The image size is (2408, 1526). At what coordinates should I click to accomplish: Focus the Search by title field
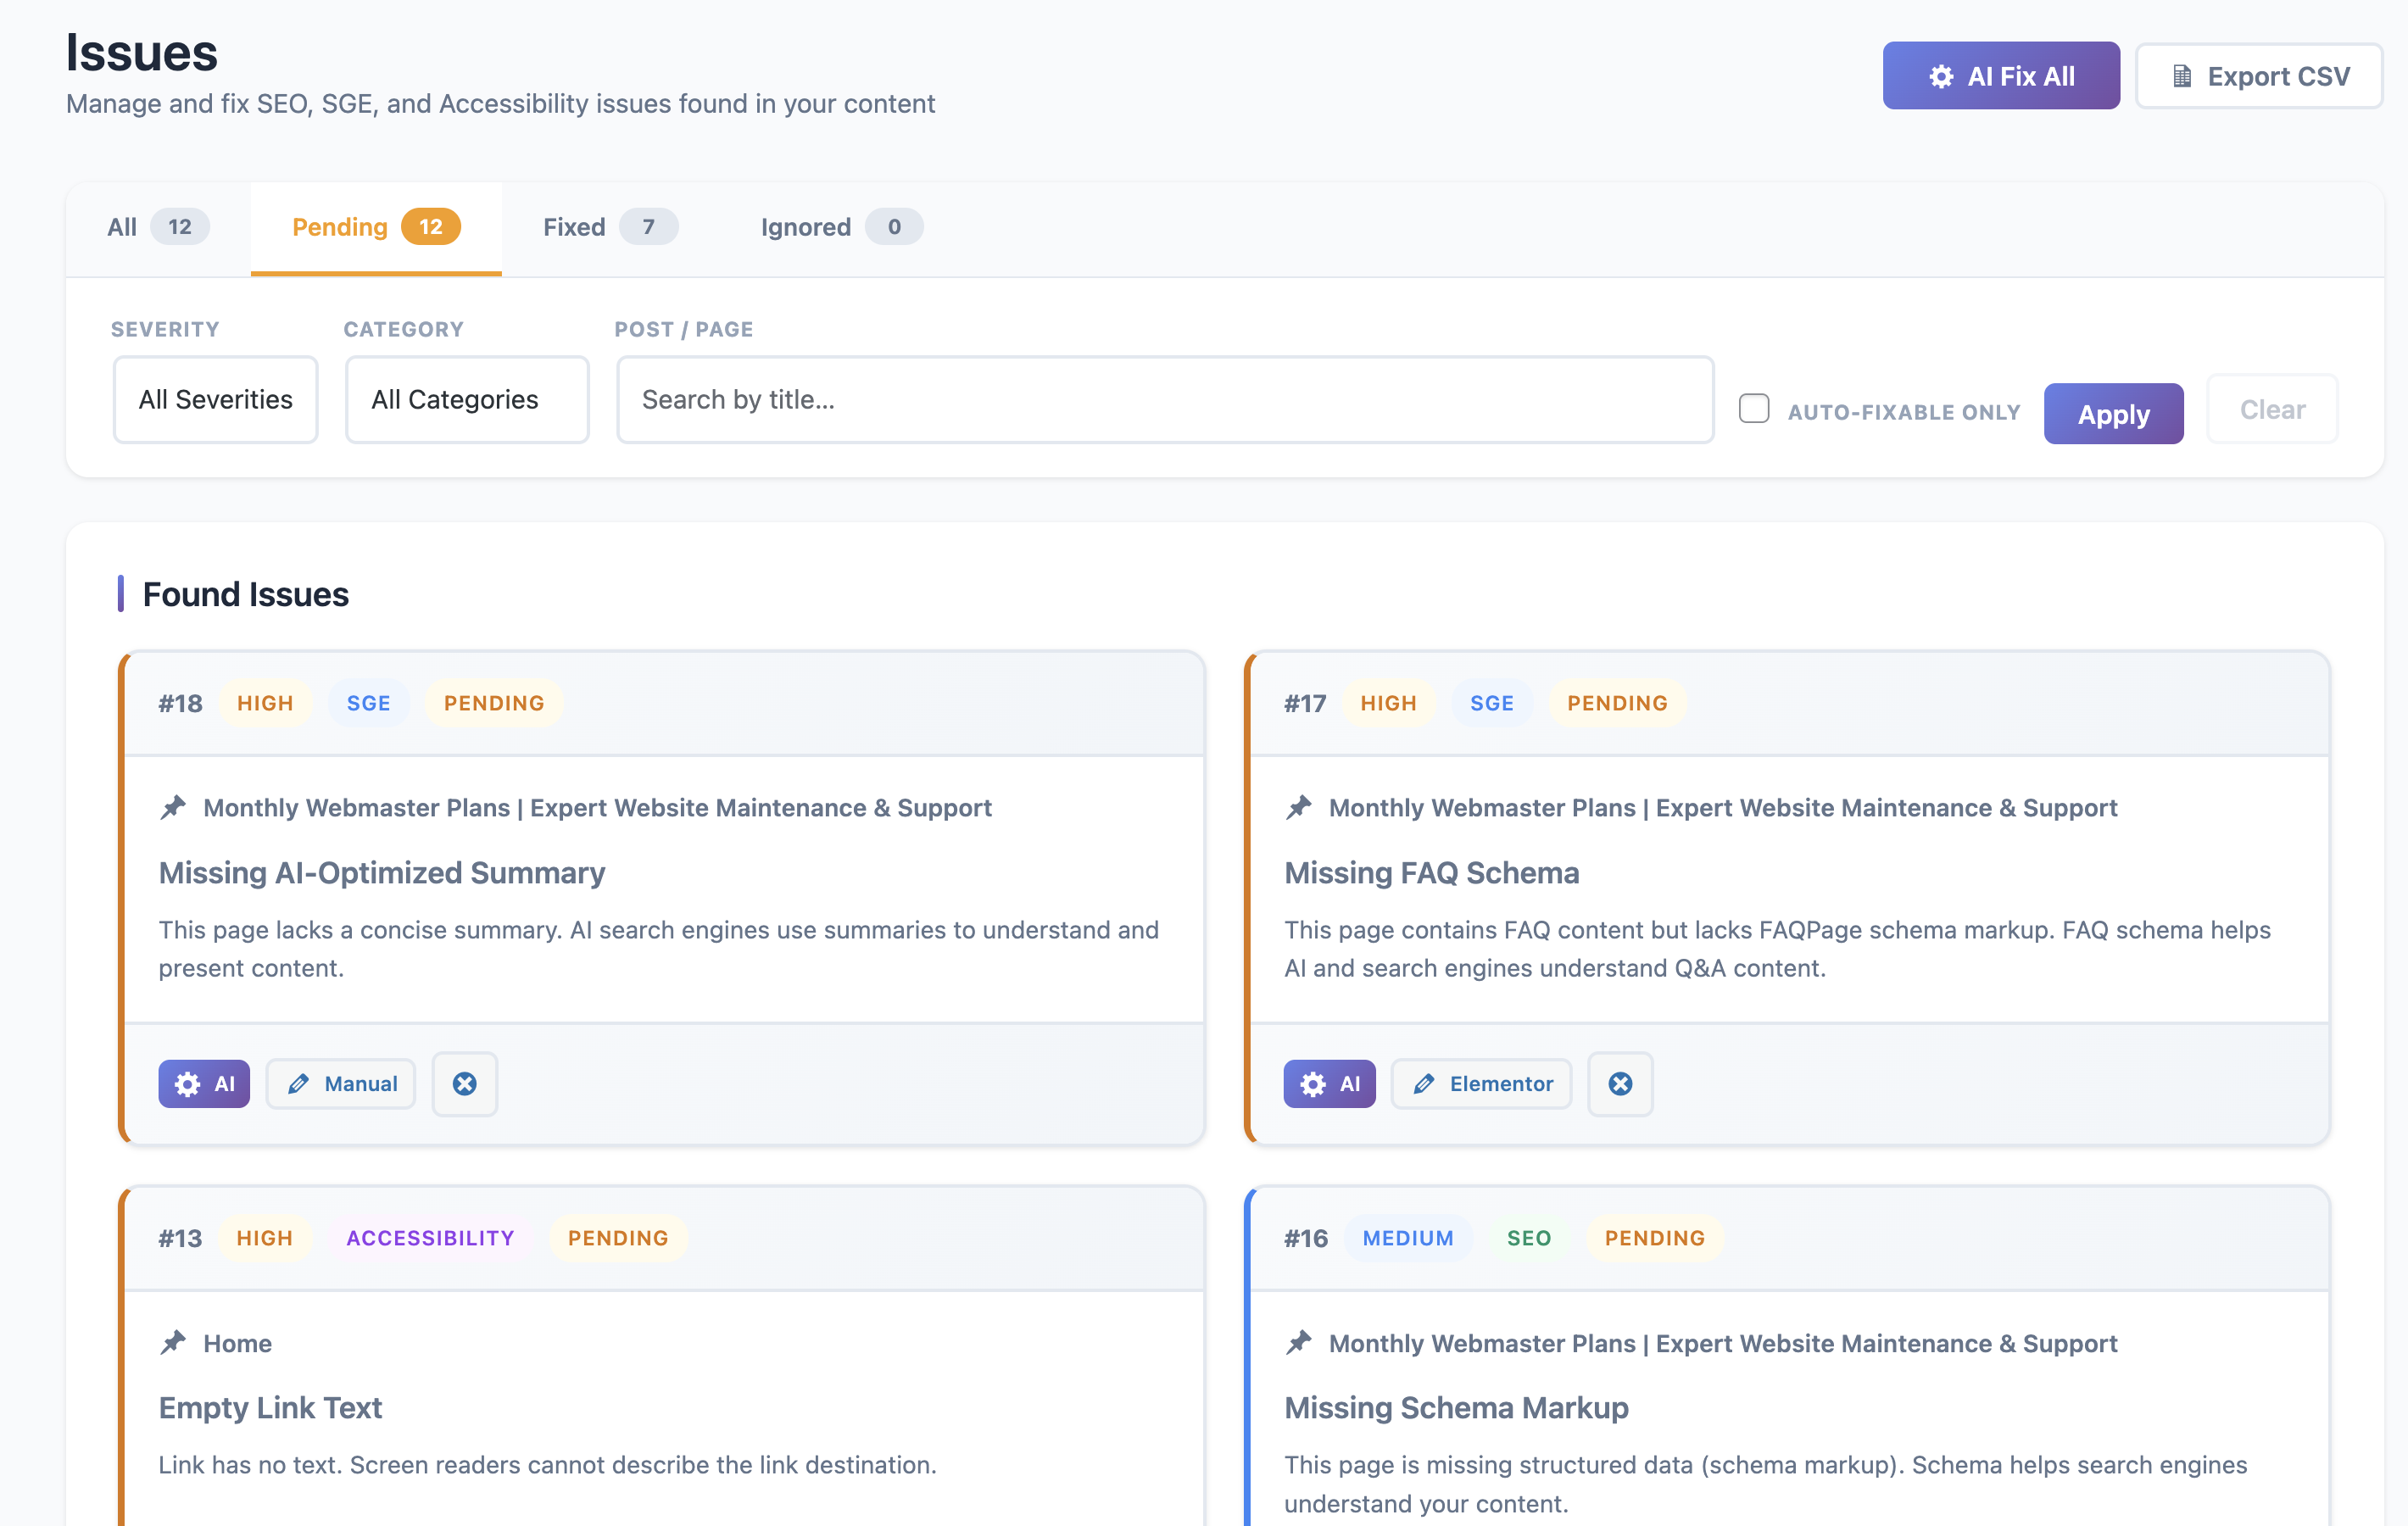(1165, 400)
